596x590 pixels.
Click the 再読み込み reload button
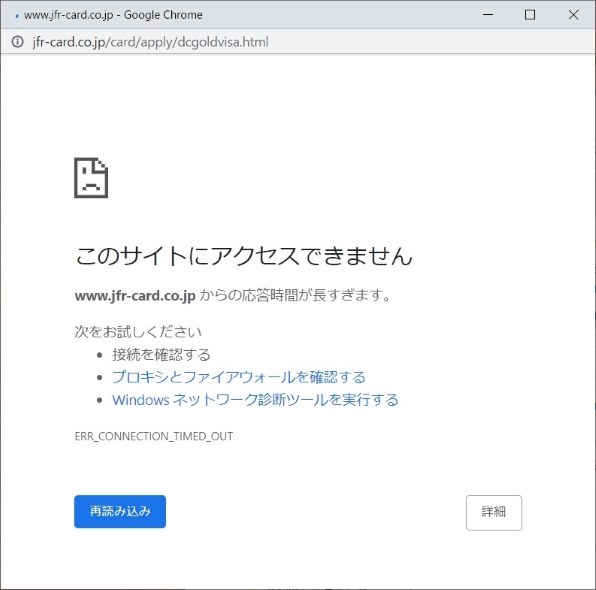tap(120, 511)
